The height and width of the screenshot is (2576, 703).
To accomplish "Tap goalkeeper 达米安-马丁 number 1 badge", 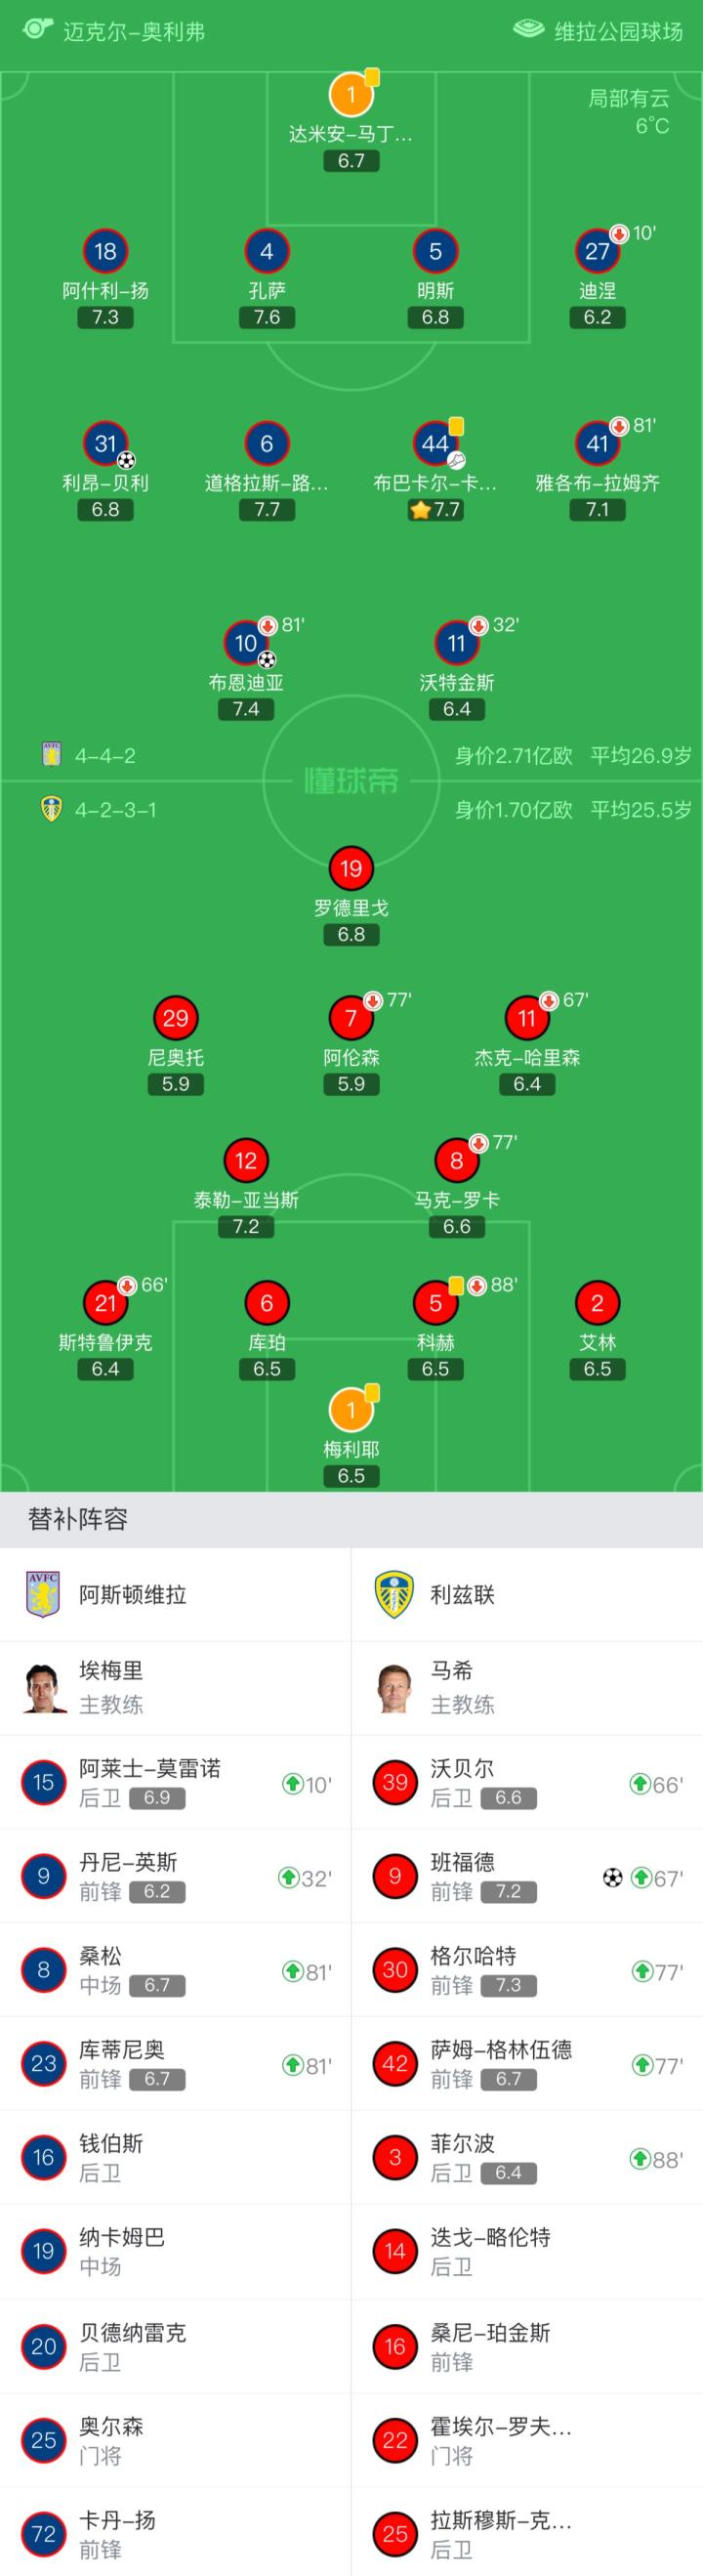I will click(351, 95).
